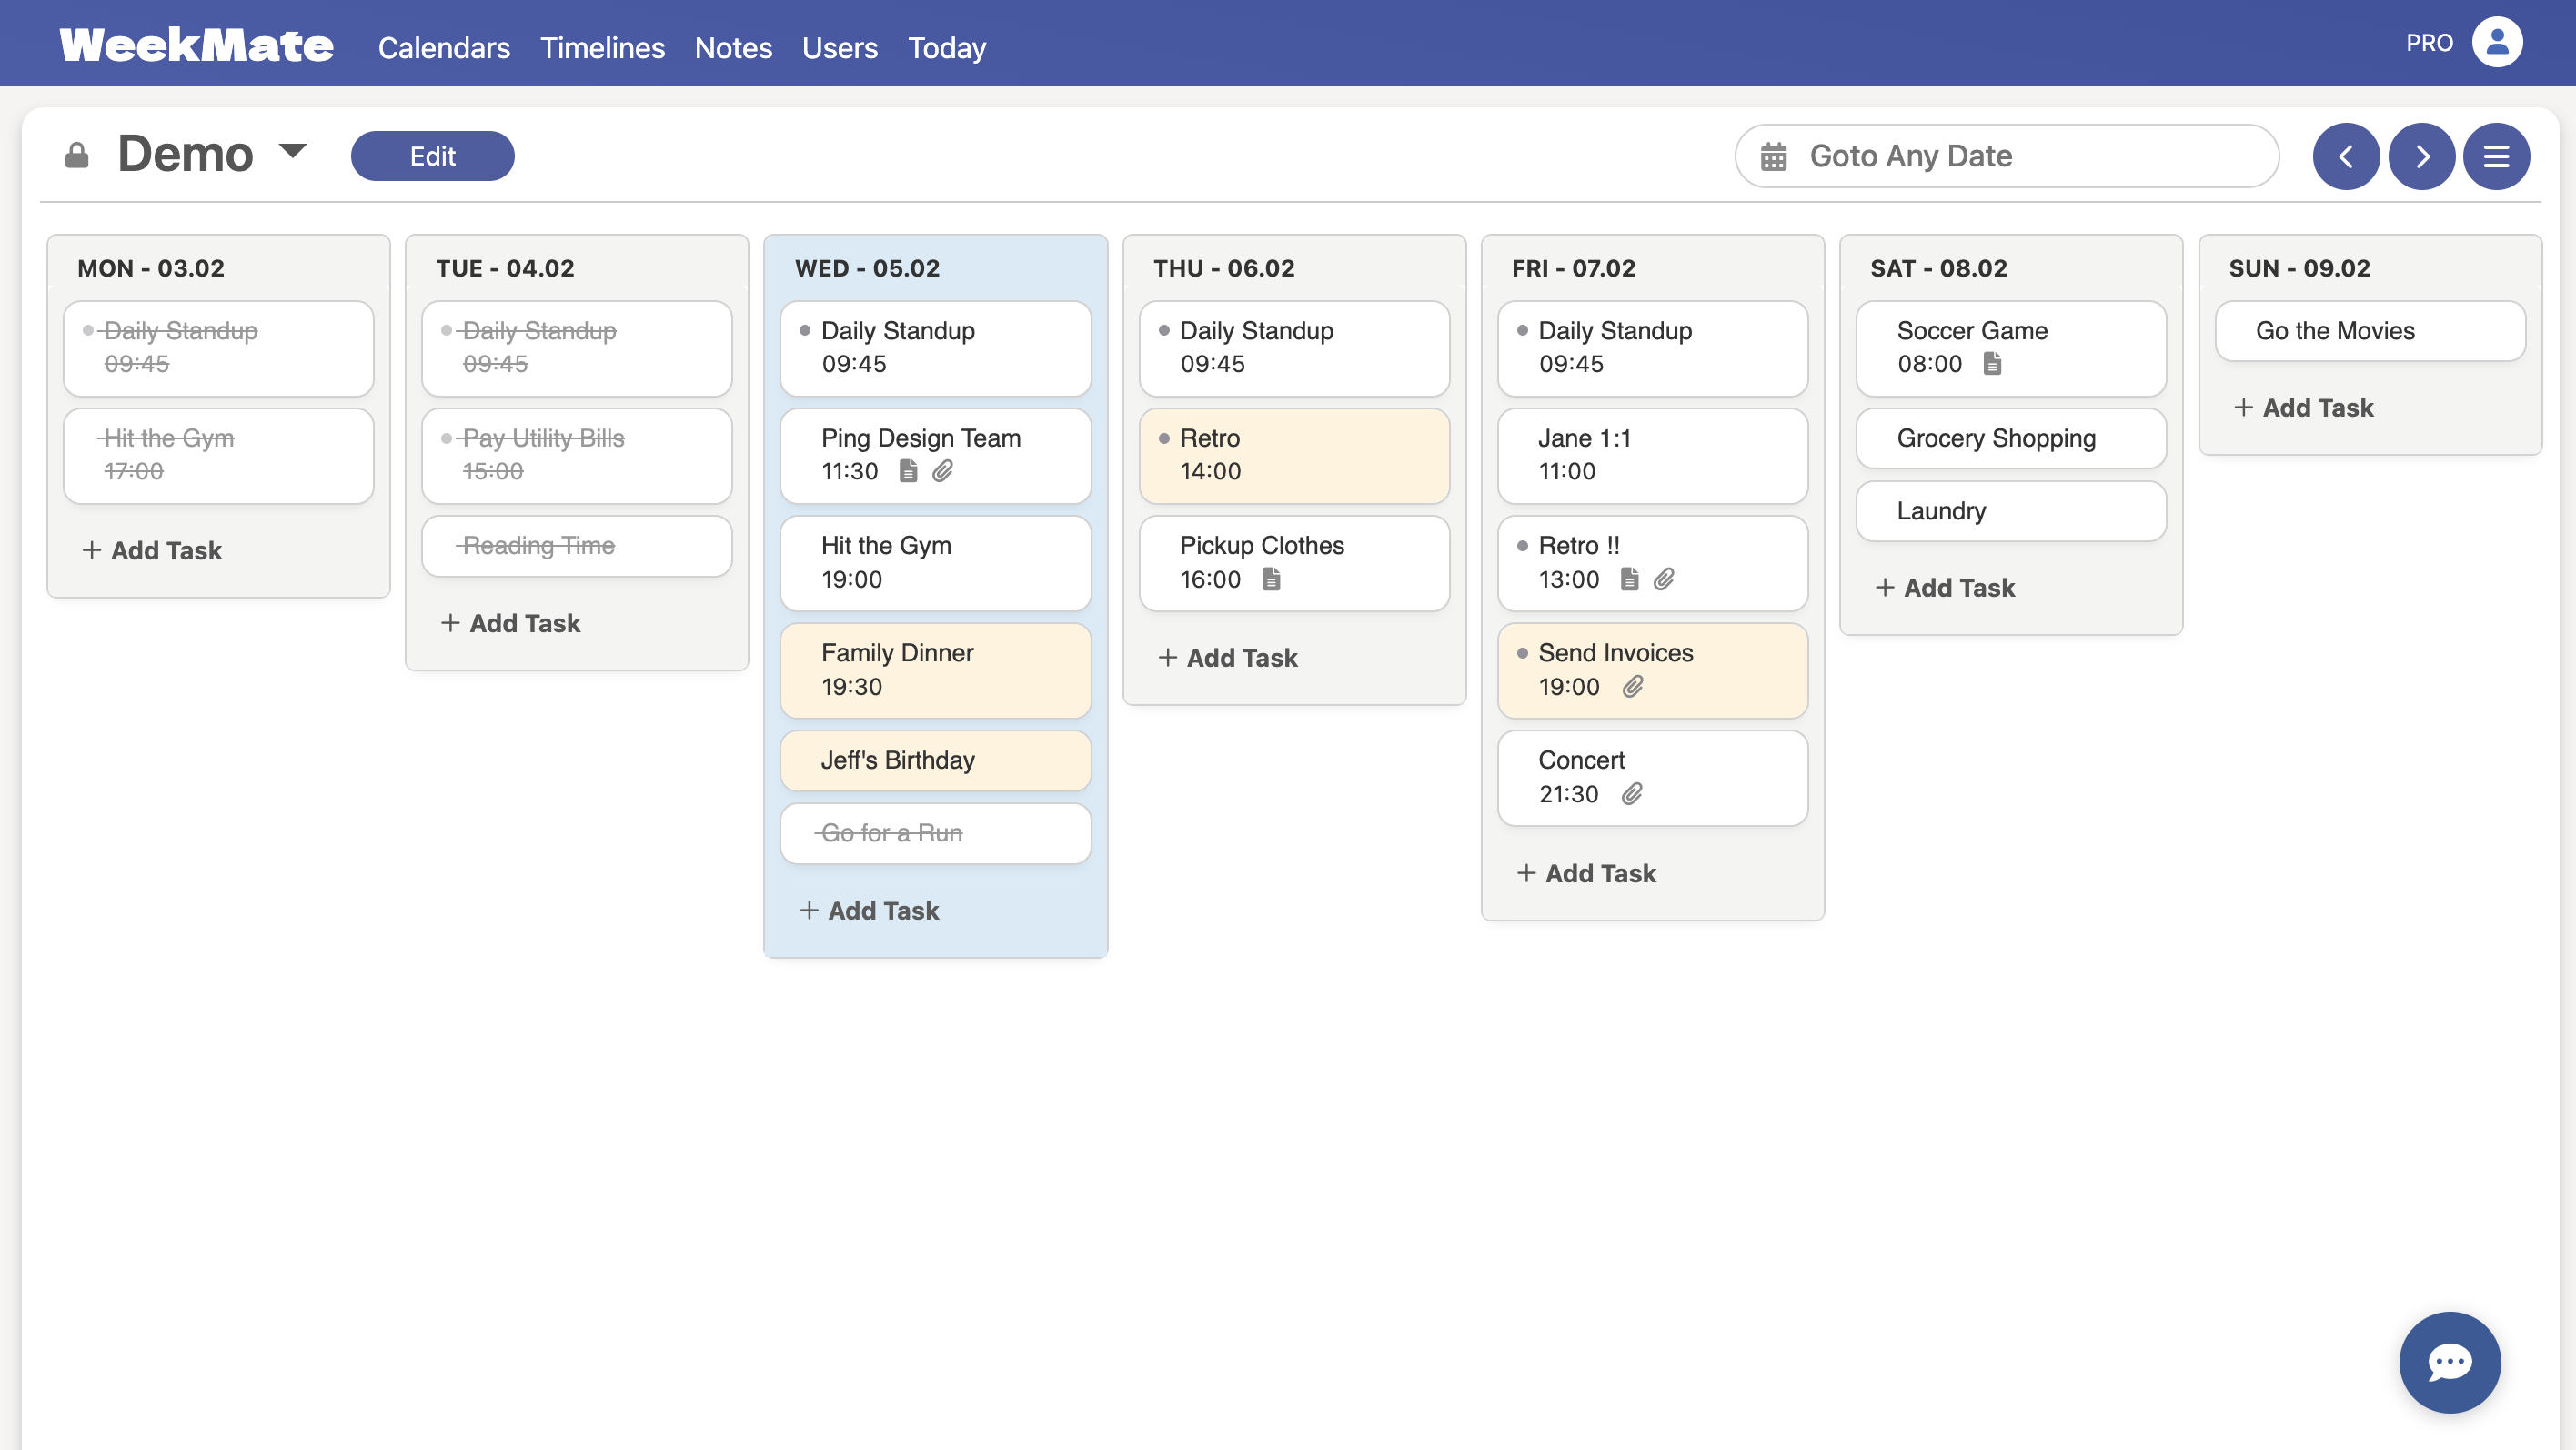Open the Notes menu
2576x1450 pixels.
[x=733, y=48]
